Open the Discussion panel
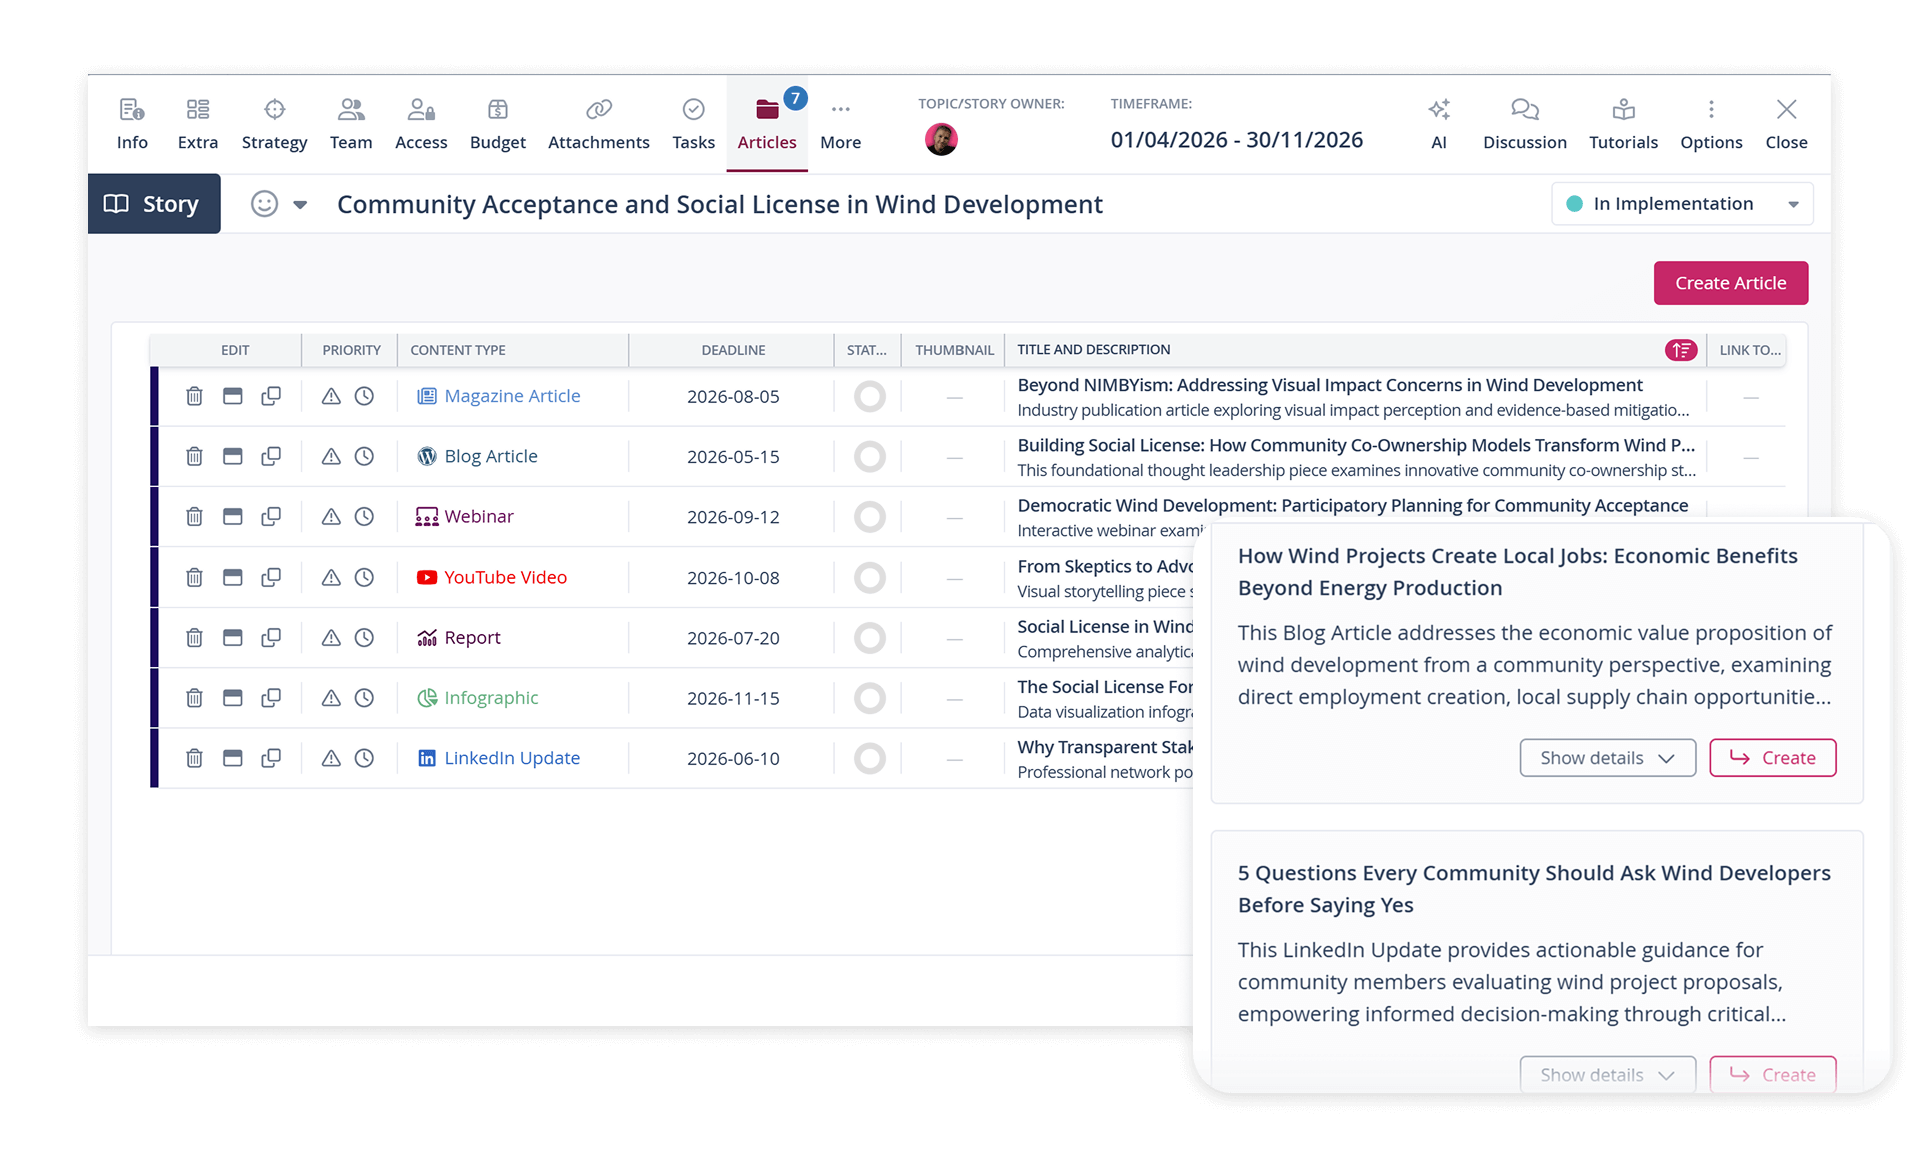This screenshot has height=1167, width=1920. pos(1523,122)
